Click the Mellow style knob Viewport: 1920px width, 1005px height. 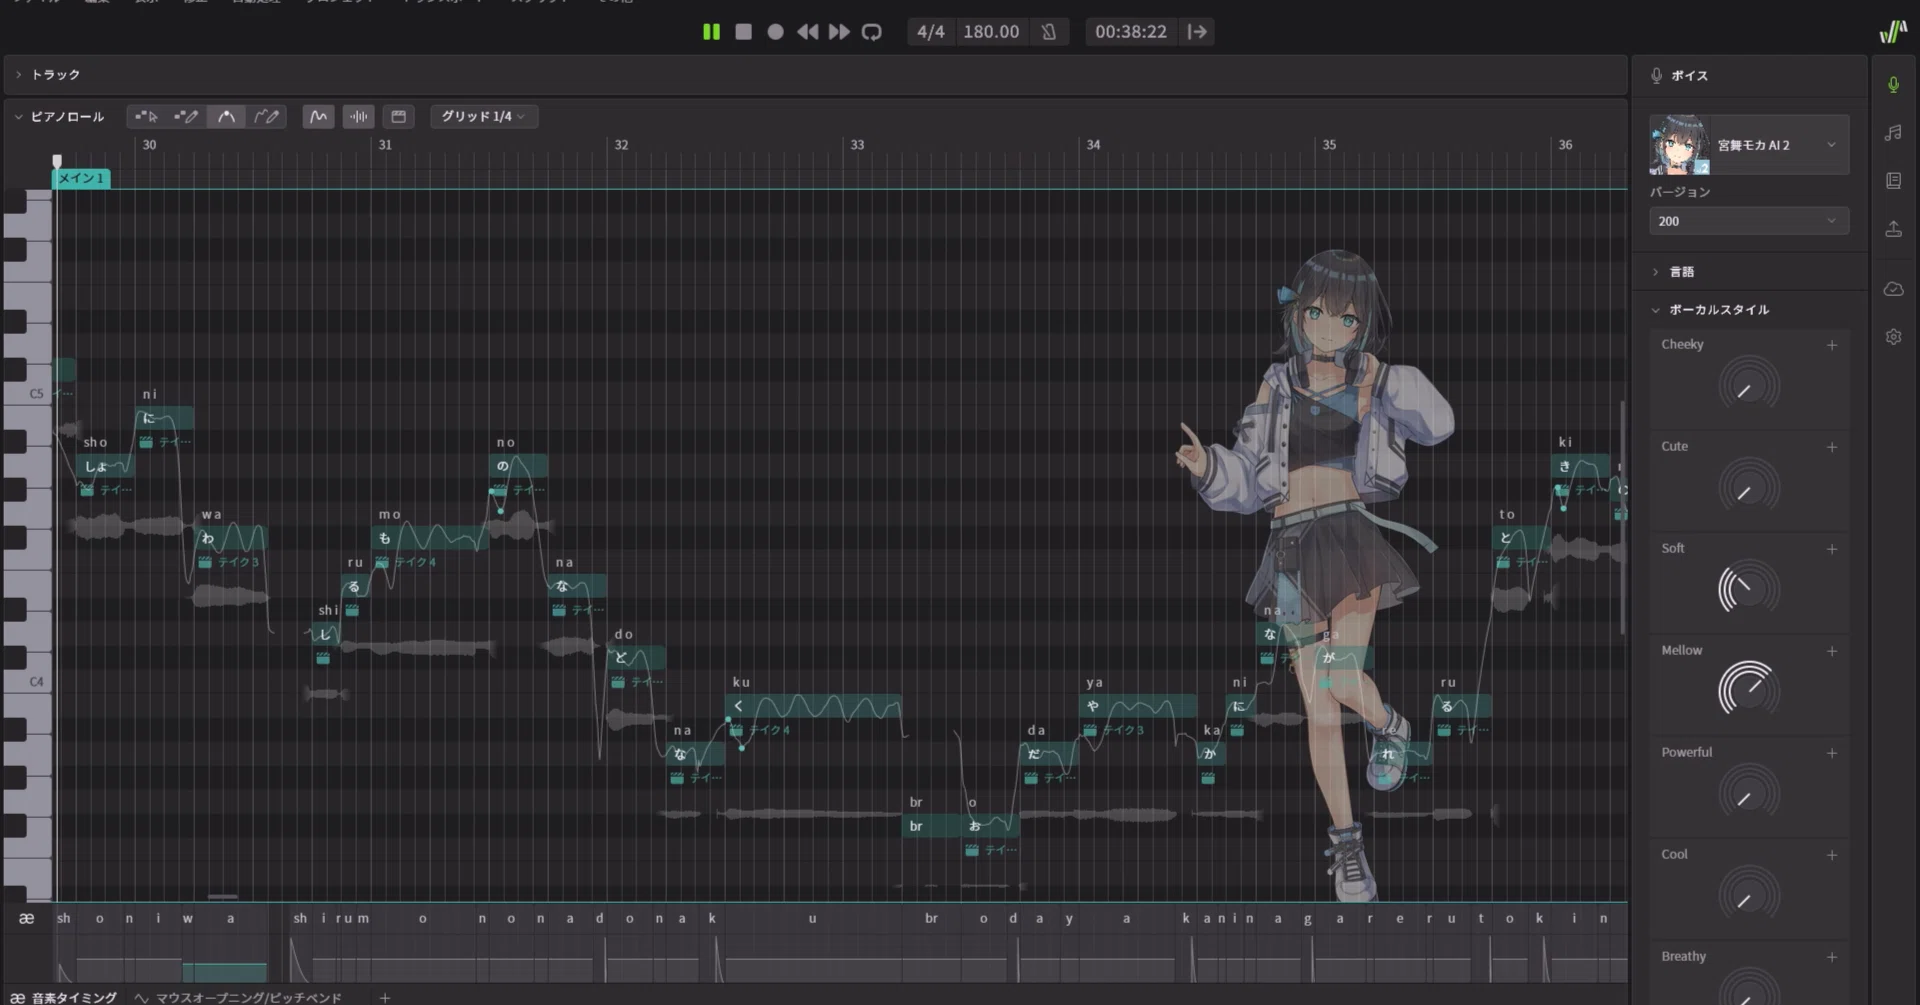tap(1749, 691)
